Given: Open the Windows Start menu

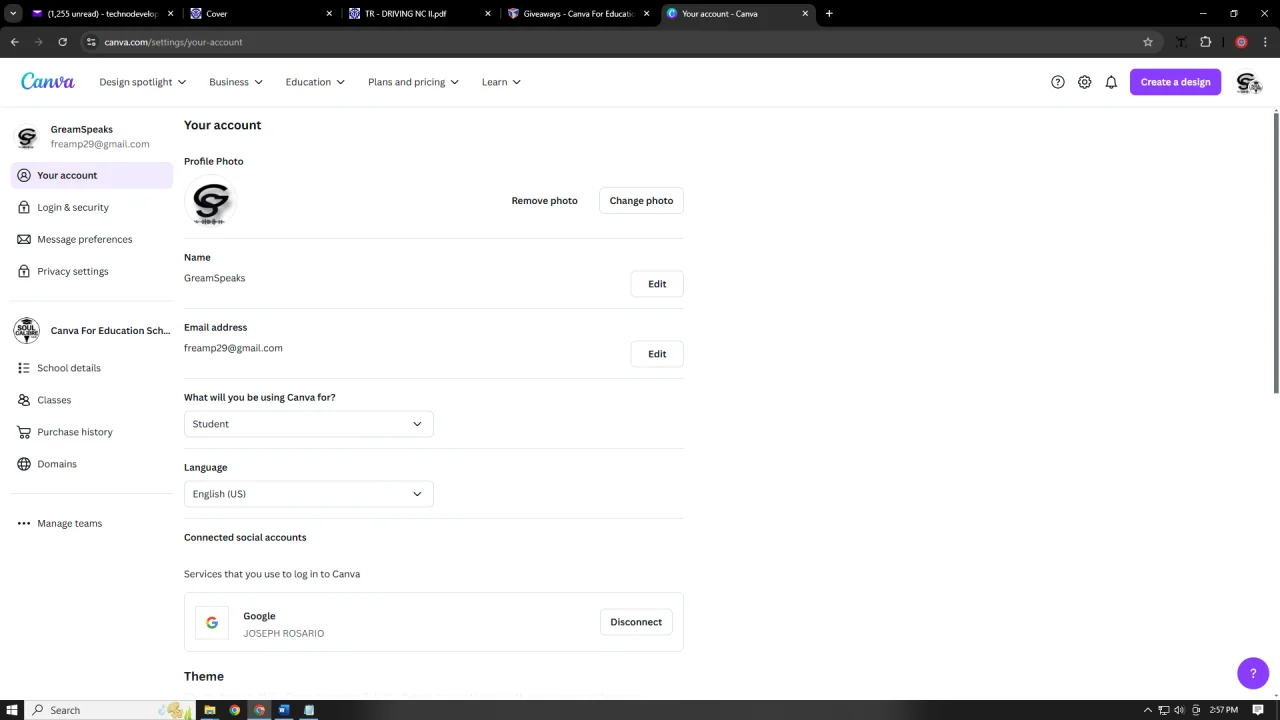Looking at the screenshot, I should (x=12, y=710).
